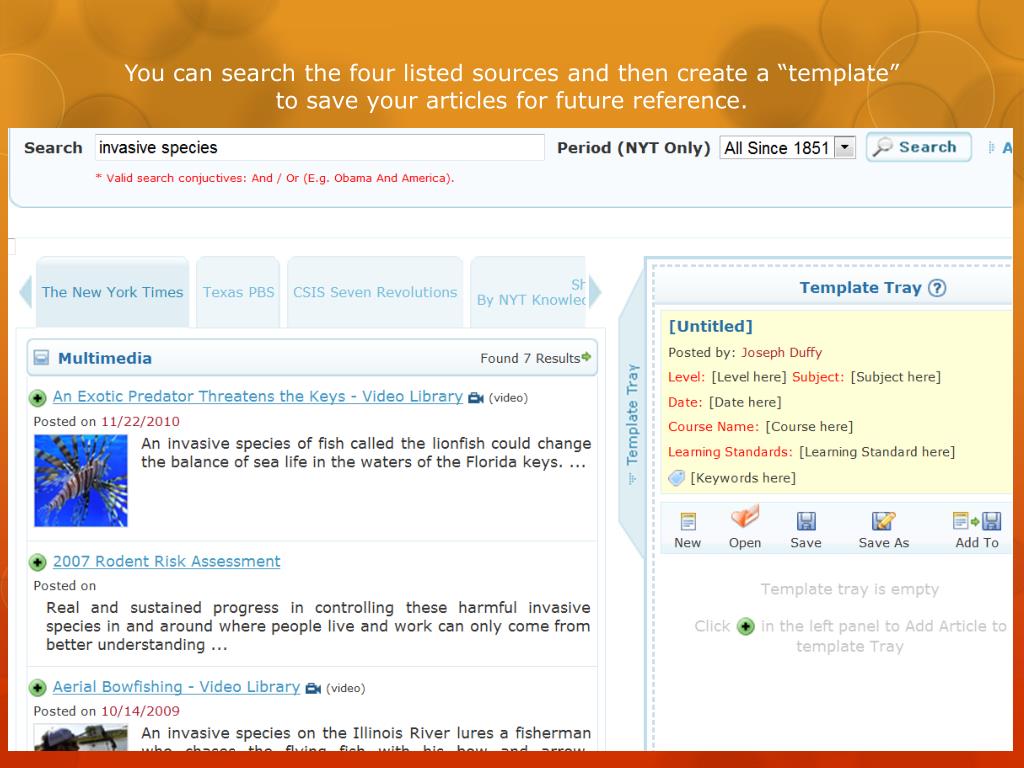Edit the [Course here] field
This screenshot has height=768, width=1024.
809,427
